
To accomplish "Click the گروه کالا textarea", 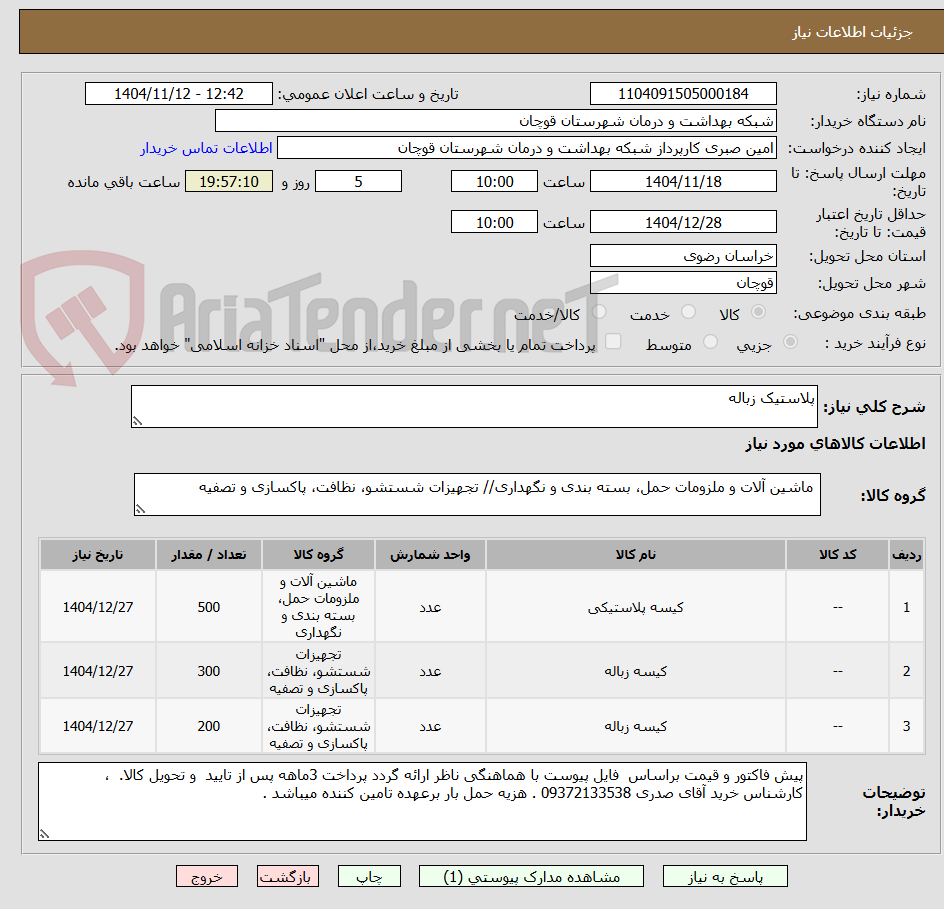I will pyautogui.click(x=477, y=494).
